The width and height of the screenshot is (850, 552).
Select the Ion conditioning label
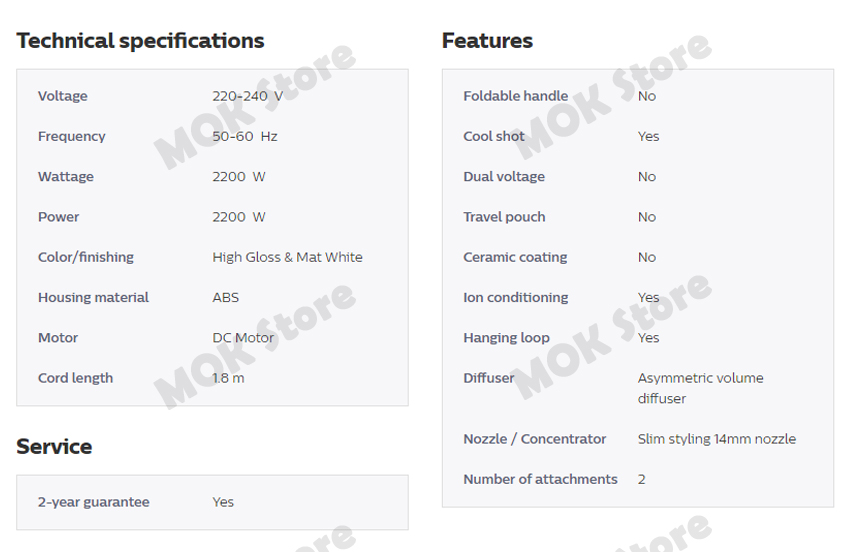click(x=515, y=297)
